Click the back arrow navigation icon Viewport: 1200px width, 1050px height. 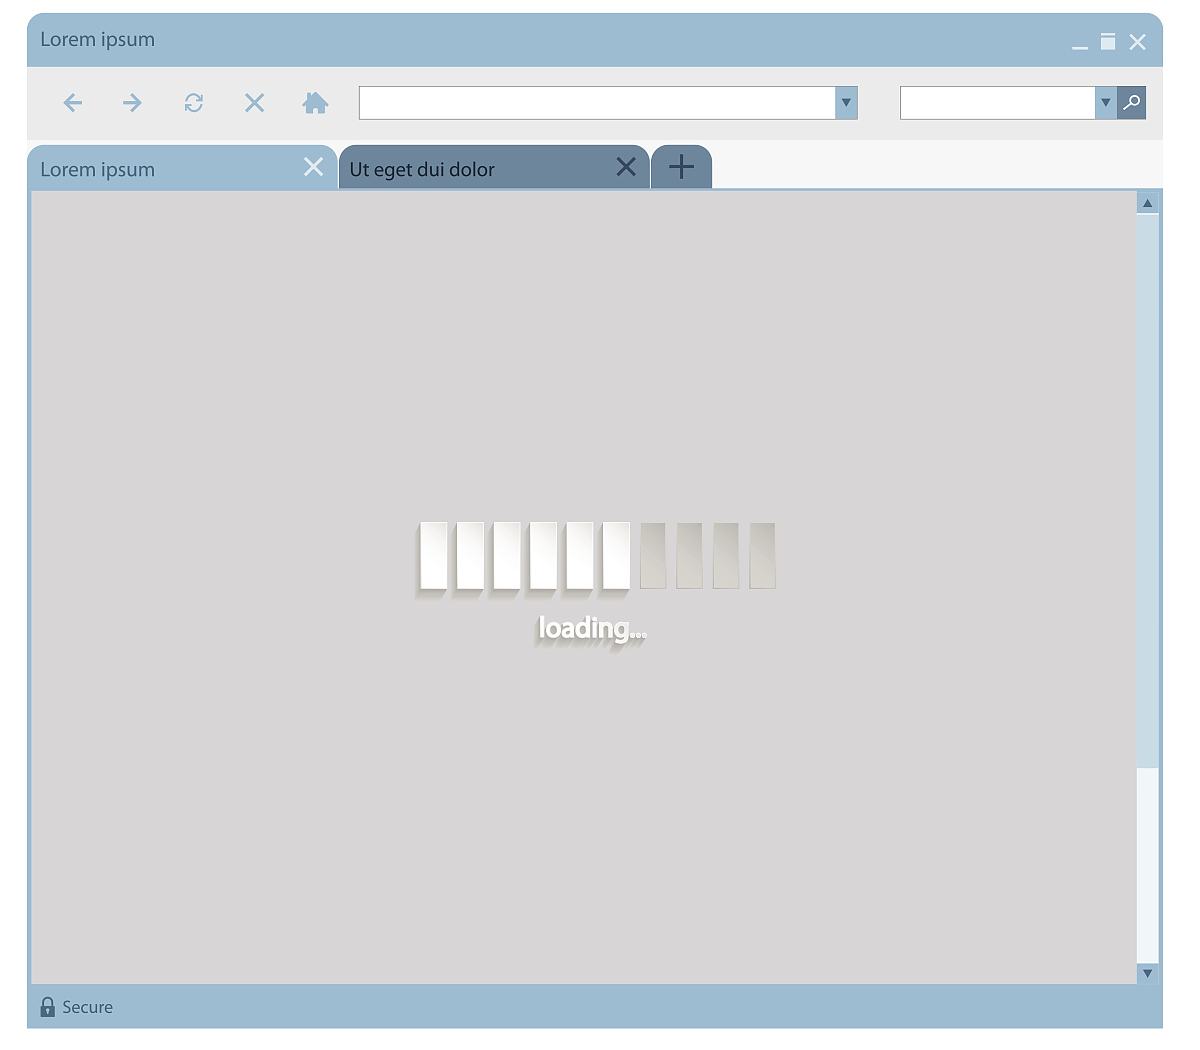pyautogui.click(x=72, y=103)
